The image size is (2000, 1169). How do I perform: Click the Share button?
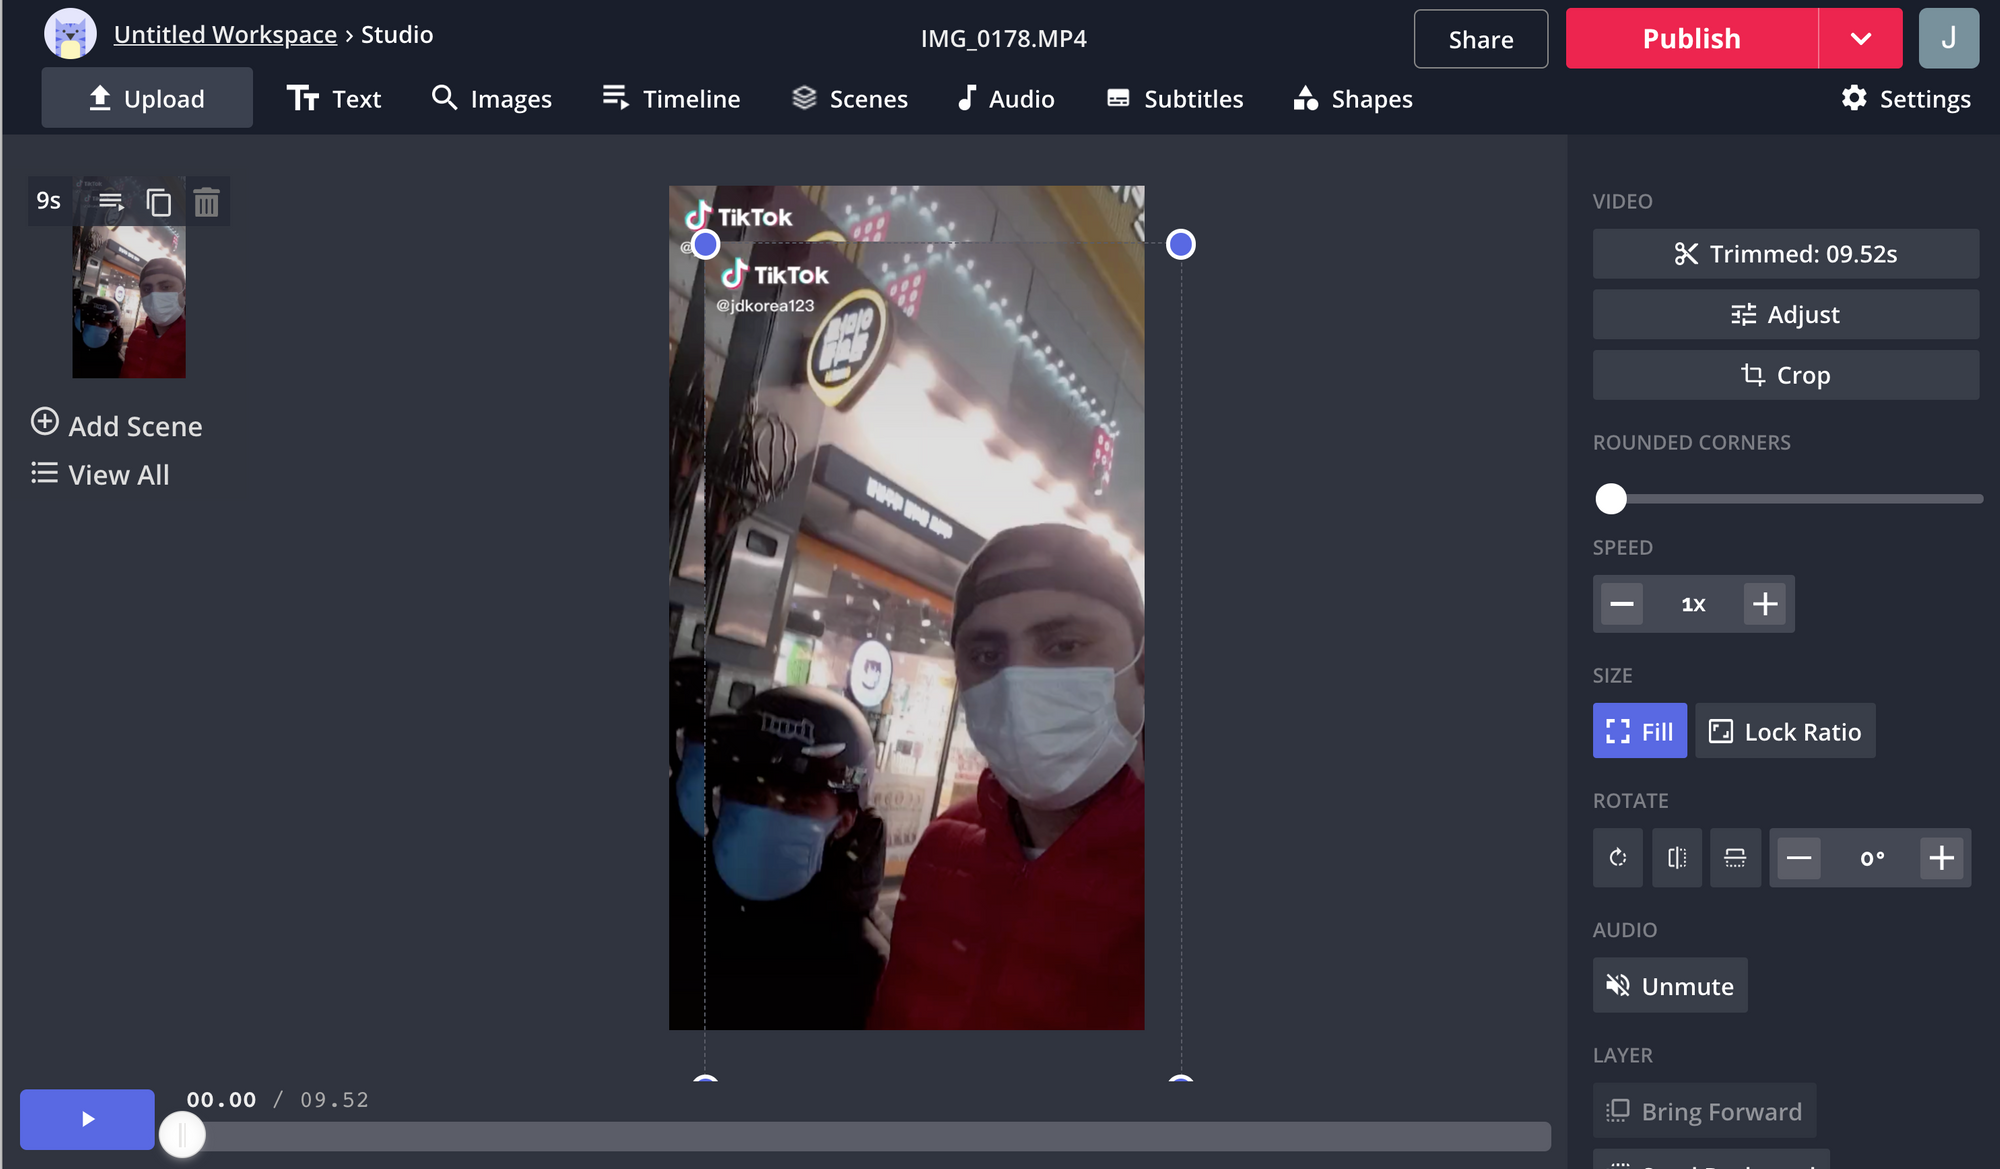tap(1480, 39)
